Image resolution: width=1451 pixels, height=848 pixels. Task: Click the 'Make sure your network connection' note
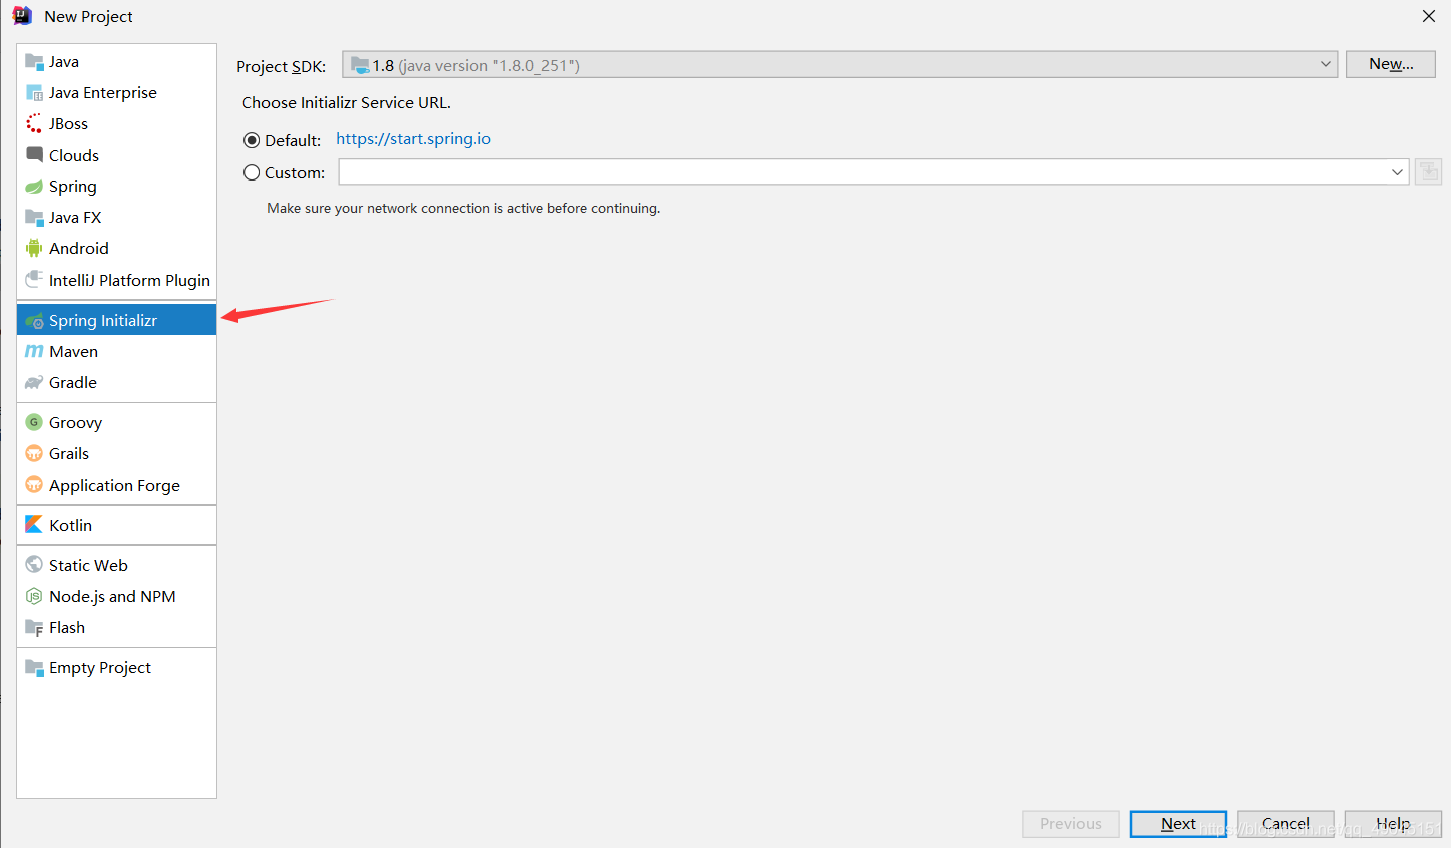click(464, 209)
